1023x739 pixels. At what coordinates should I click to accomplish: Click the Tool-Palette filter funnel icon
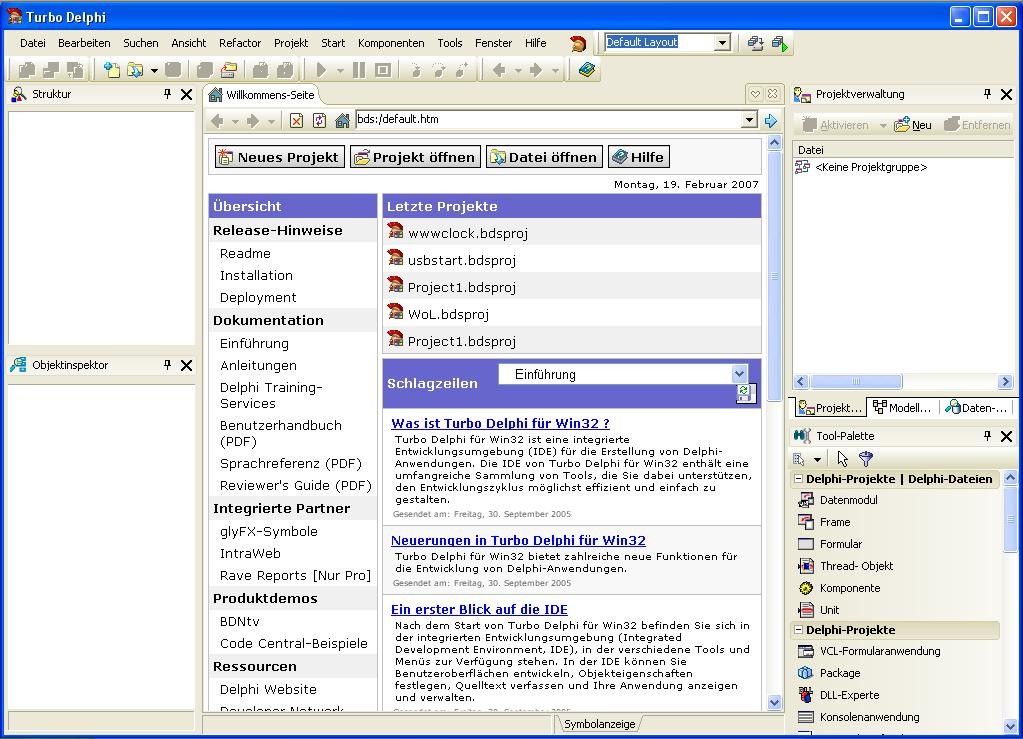click(866, 459)
